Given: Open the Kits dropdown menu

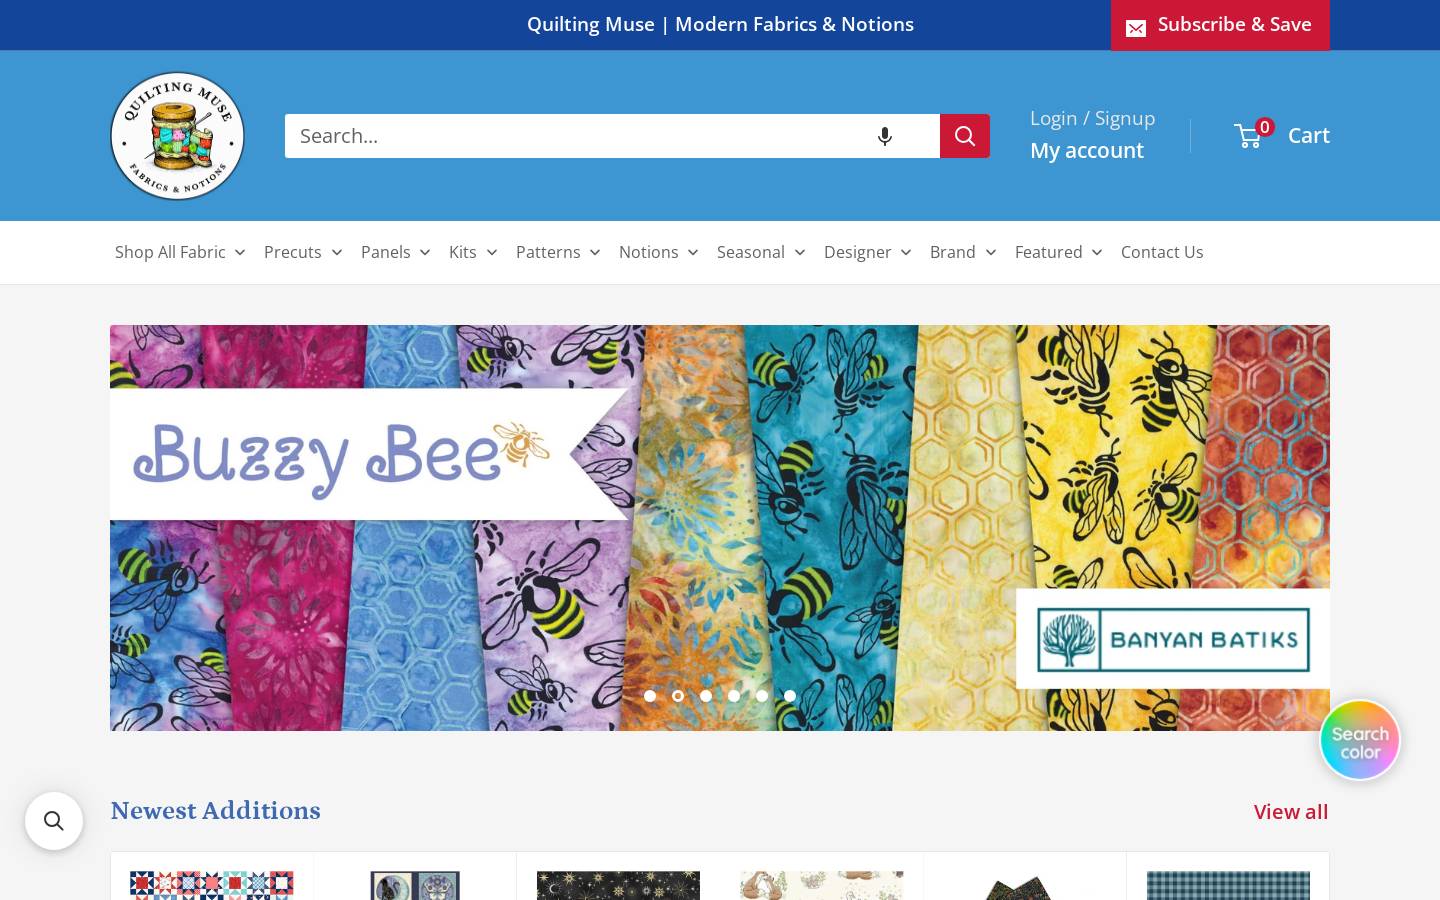Looking at the screenshot, I should click(x=473, y=252).
